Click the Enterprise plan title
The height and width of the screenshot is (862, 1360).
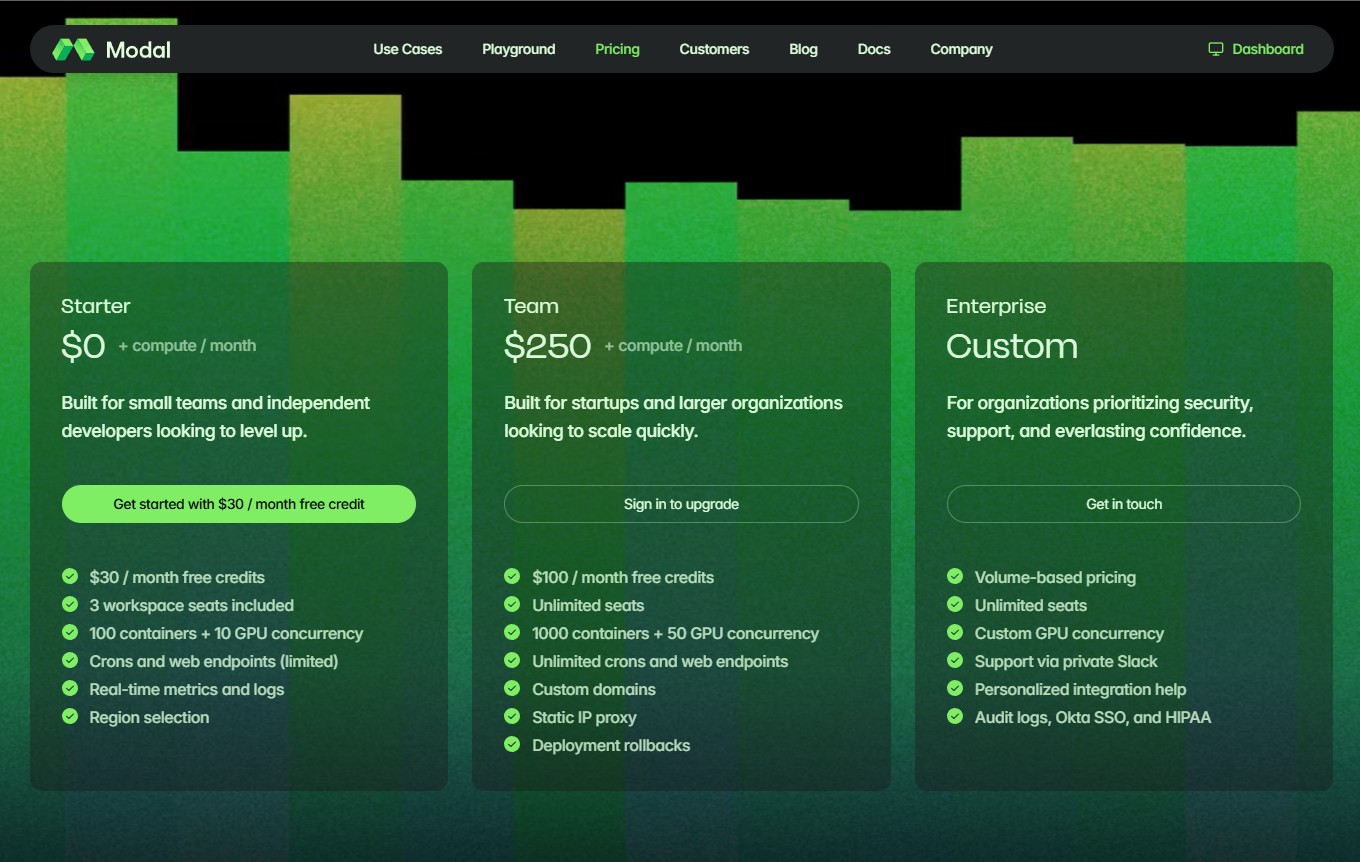pos(996,306)
